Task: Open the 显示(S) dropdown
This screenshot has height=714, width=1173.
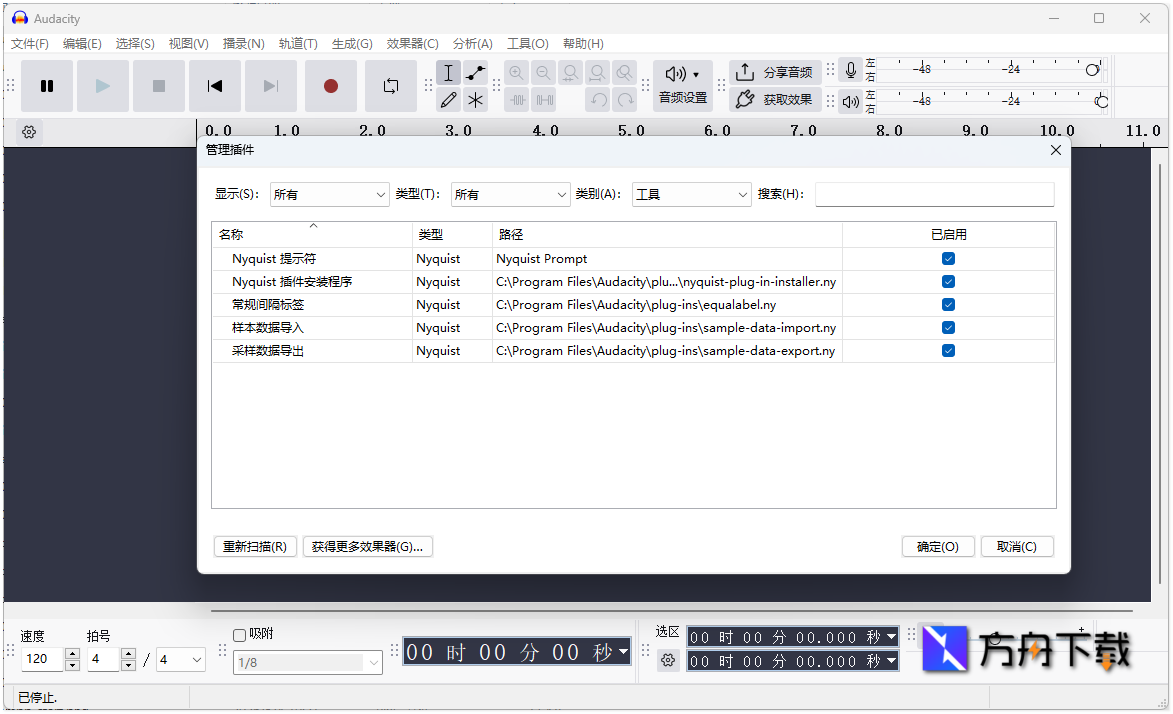Action: click(329, 195)
